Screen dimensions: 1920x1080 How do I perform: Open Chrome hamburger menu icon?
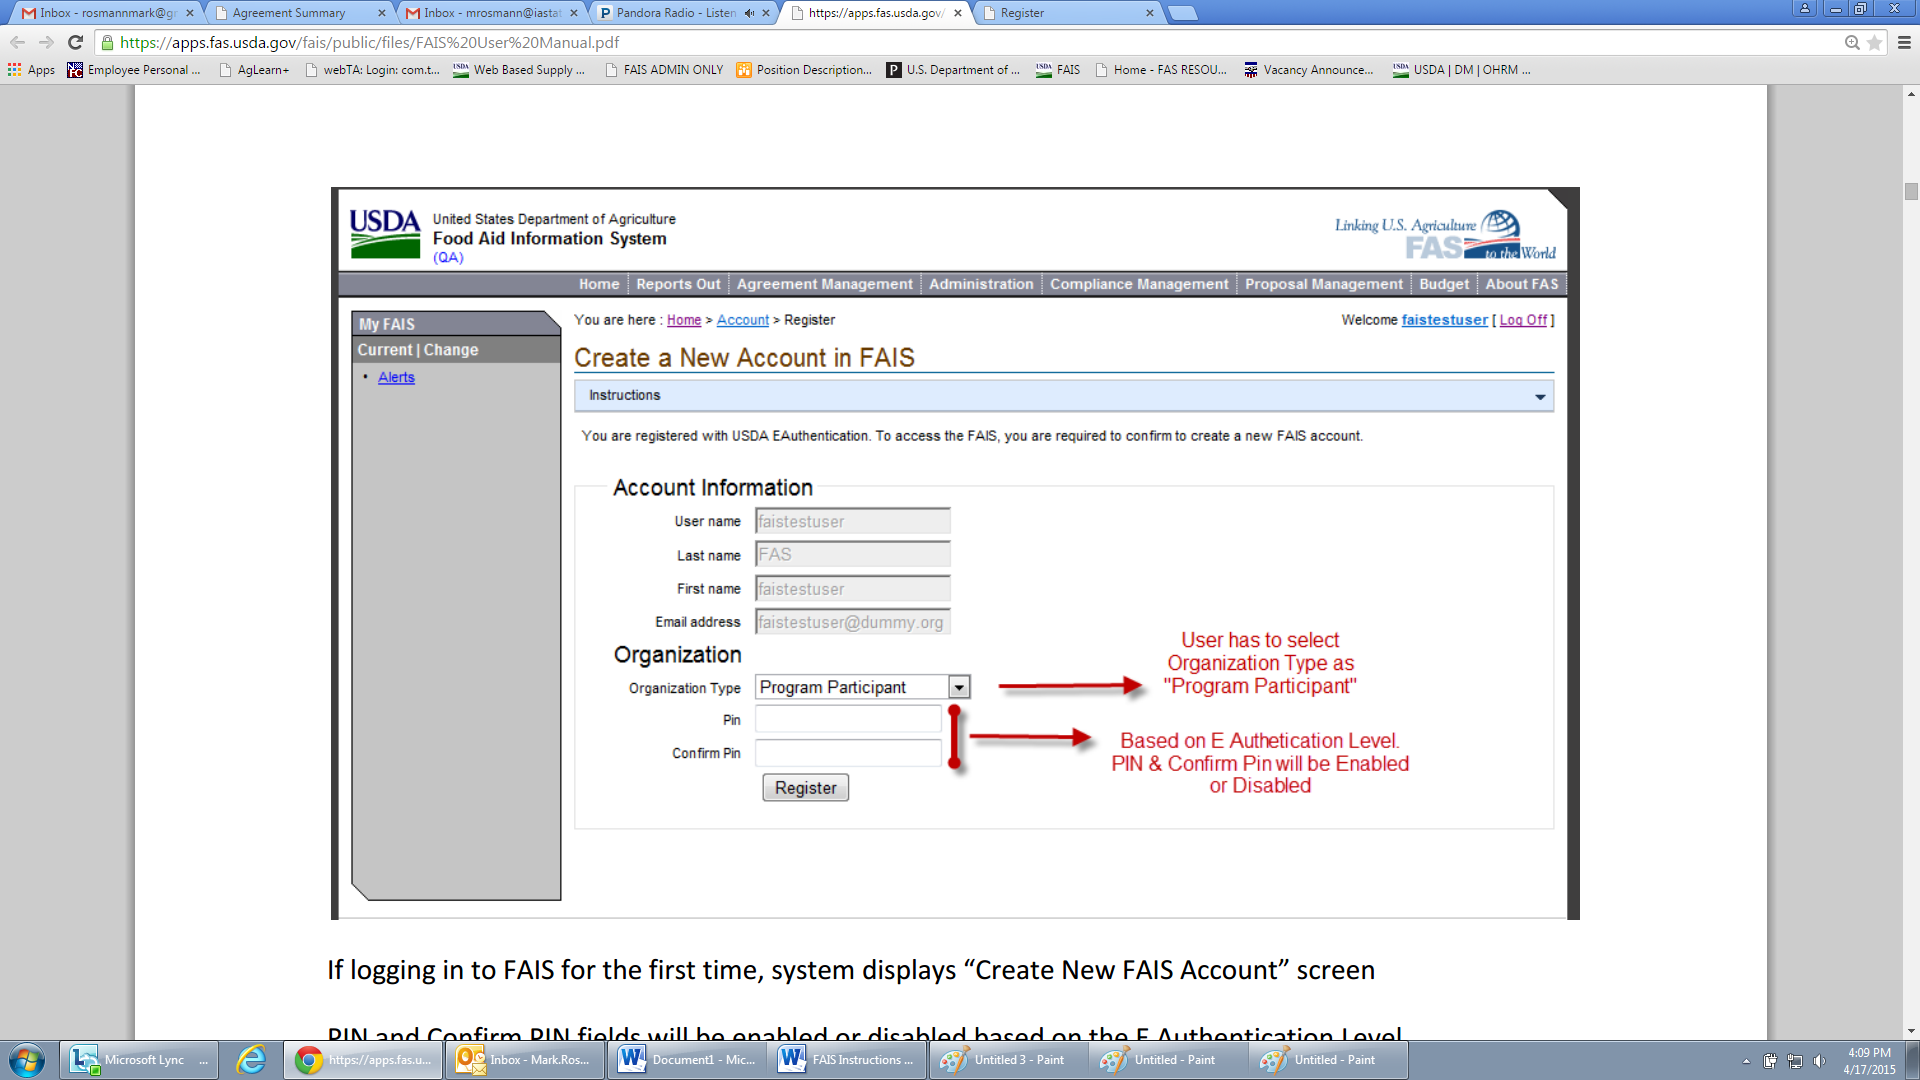coord(1904,42)
